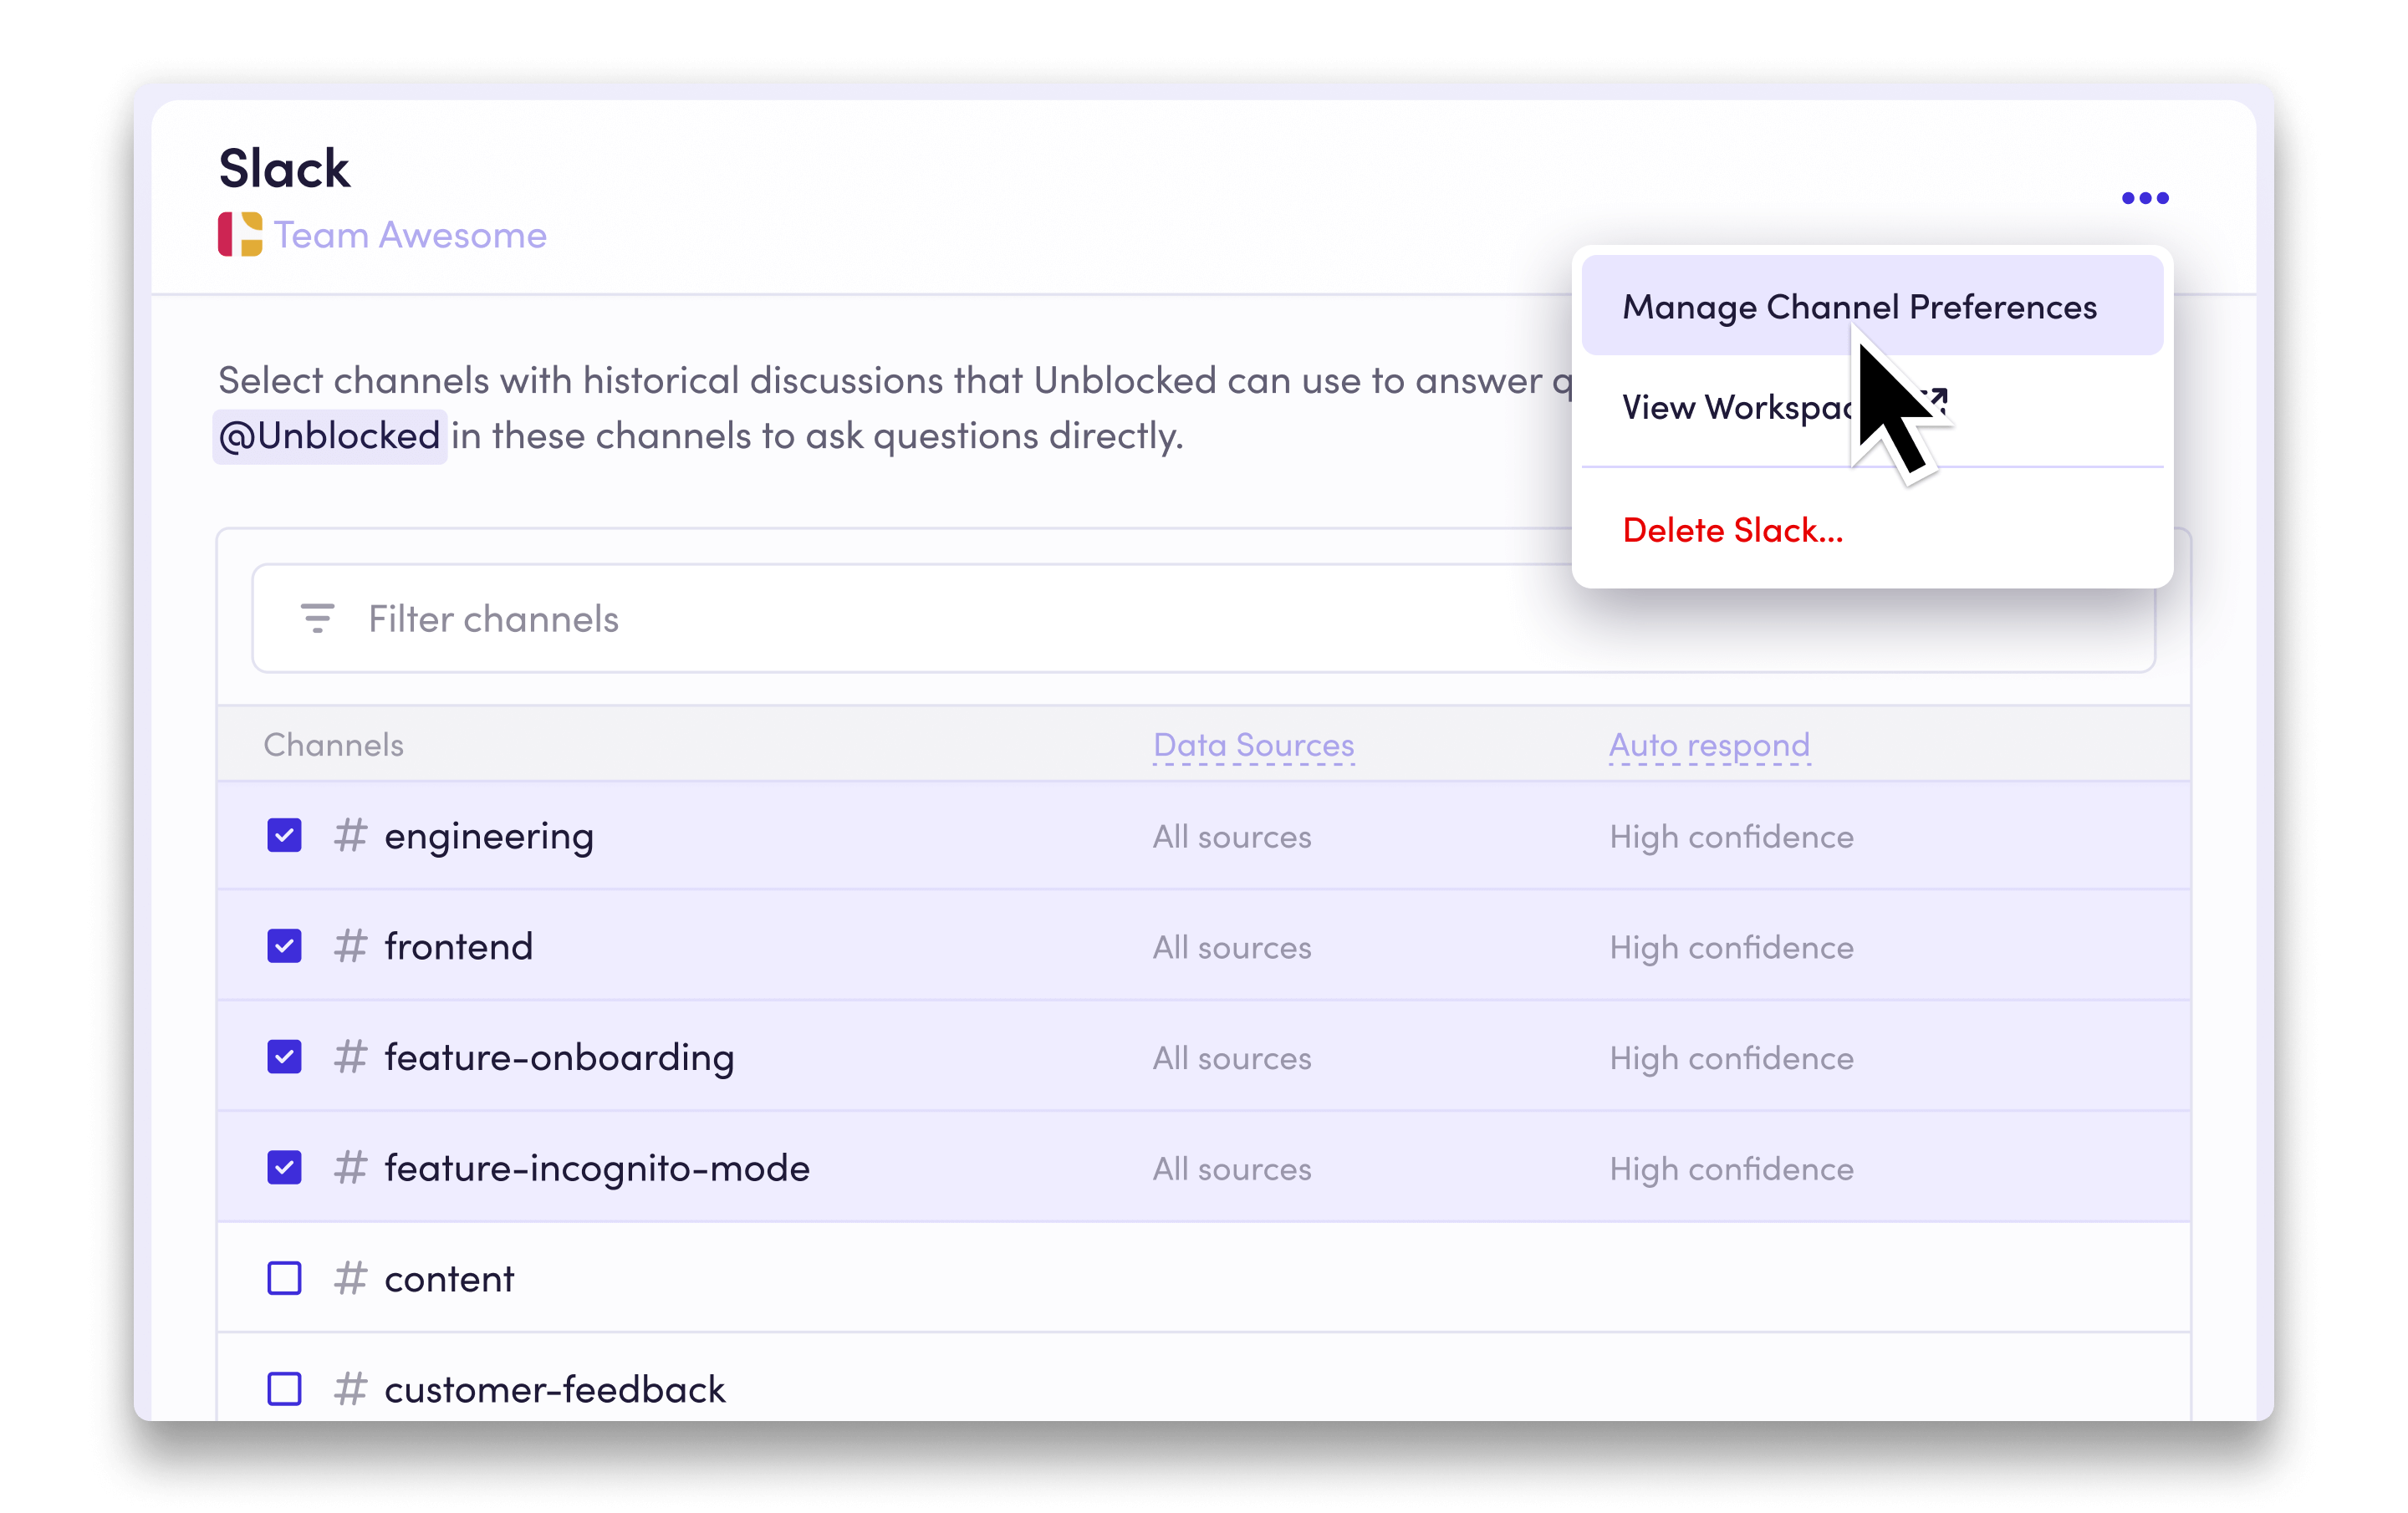This screenshot has height=1513, width=2408.
Task: Click the frontend channel name
Action: [459, 946]
